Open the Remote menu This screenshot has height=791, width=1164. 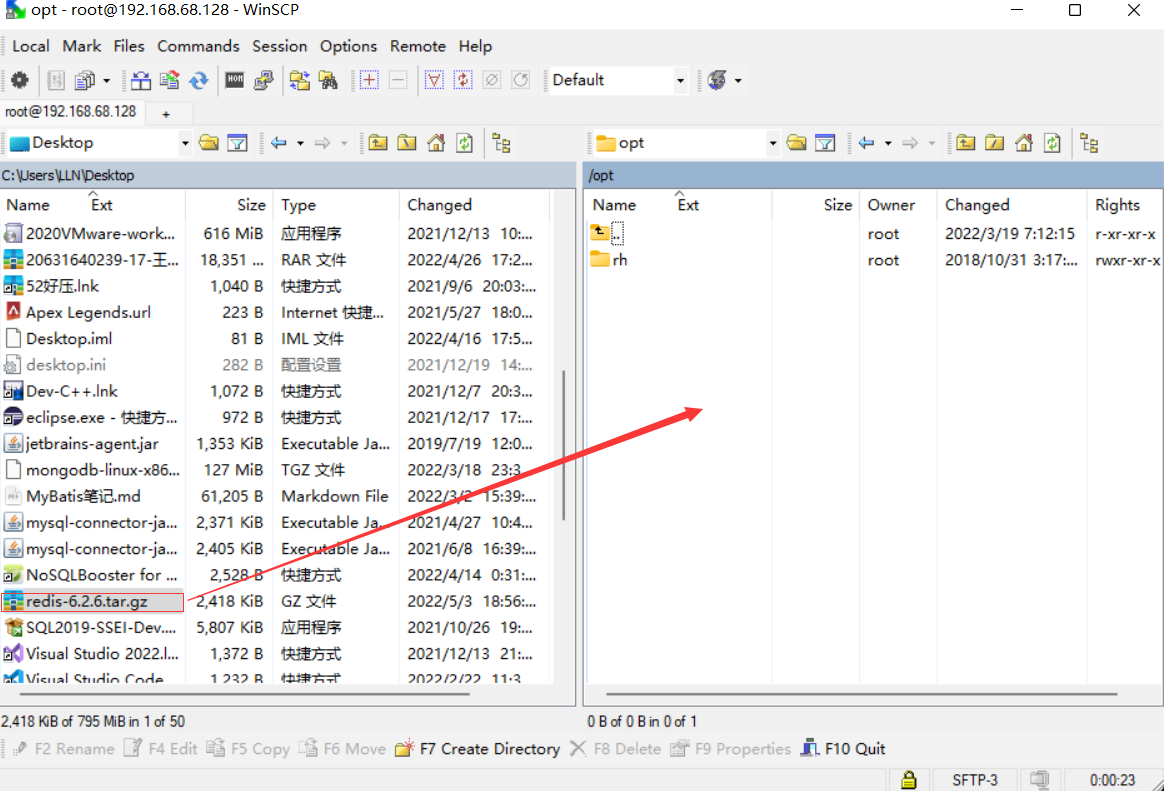418,46
